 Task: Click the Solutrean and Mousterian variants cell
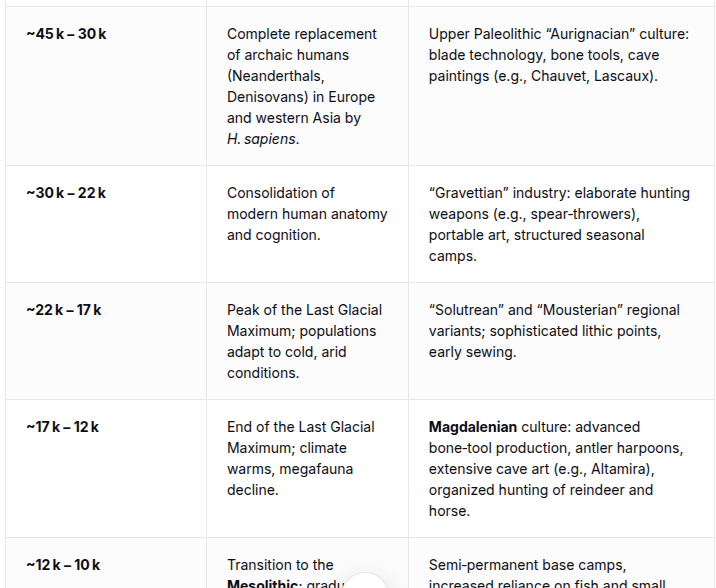pyautogui.click(x=554, y=330)
